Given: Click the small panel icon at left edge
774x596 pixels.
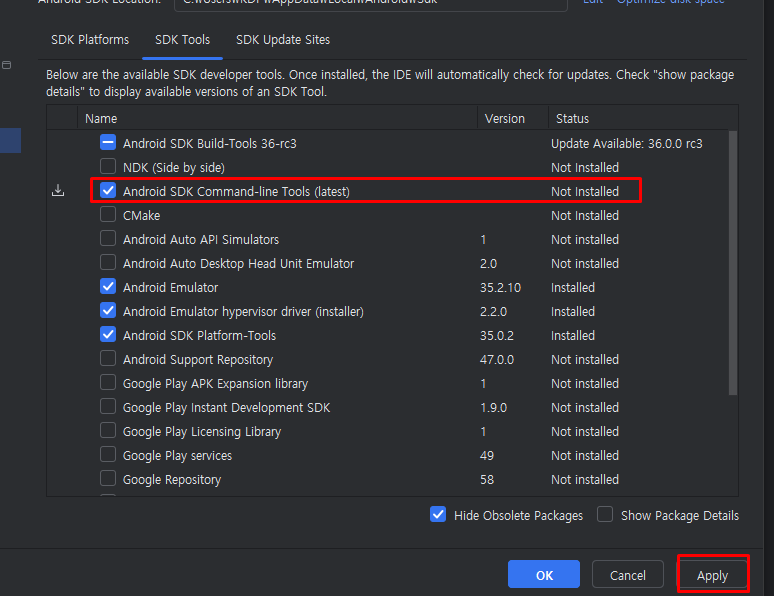Looking at the screenshot, I should [x=6, y=65].
